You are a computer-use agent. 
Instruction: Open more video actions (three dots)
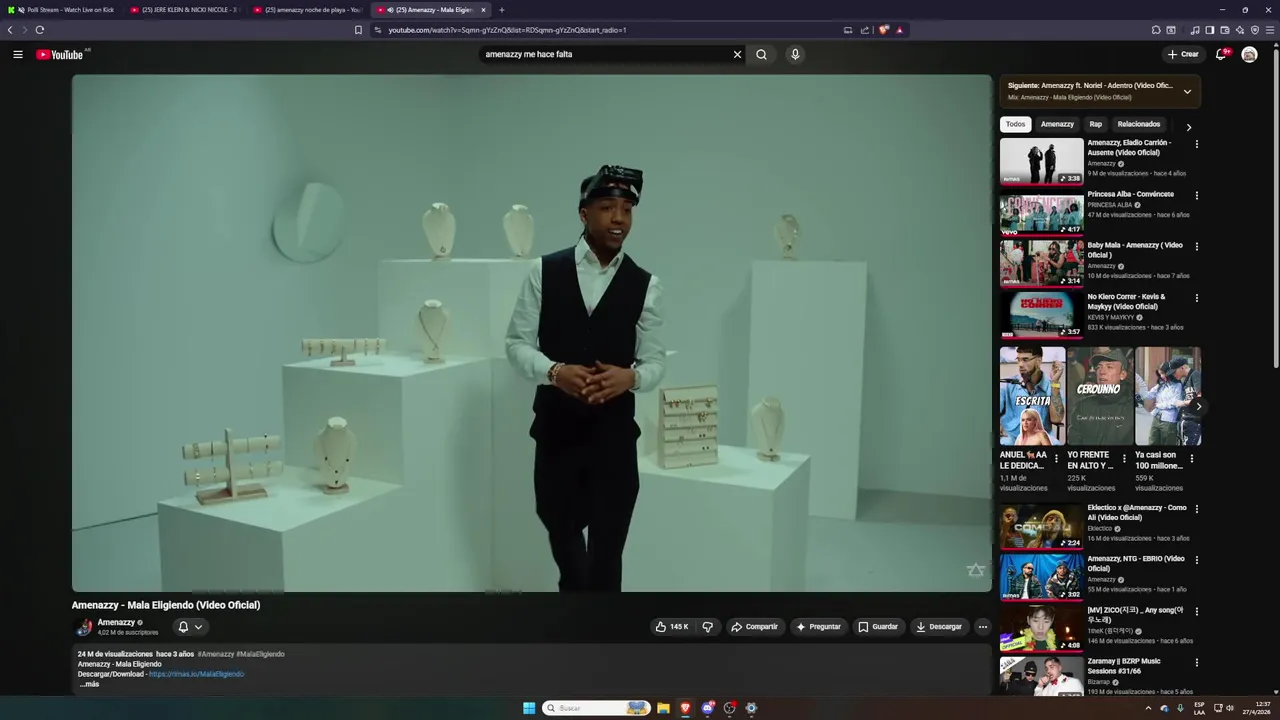(x=983, y=627)
